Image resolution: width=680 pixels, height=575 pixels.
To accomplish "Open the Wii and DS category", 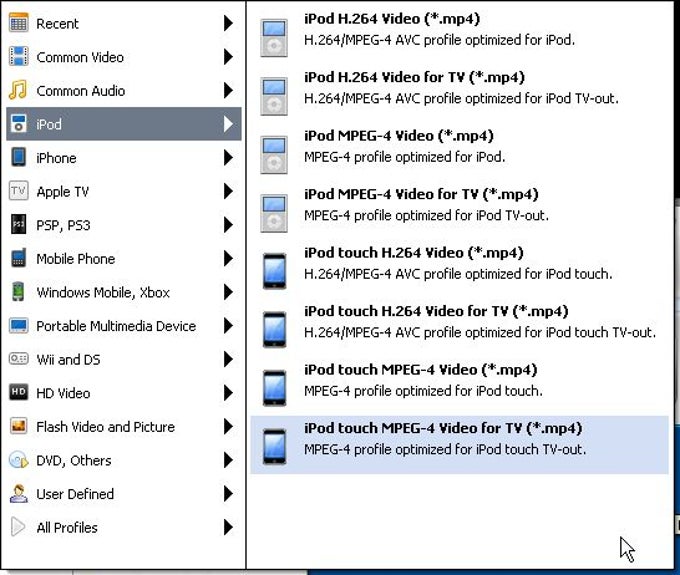I will click(x=124, y=359).
